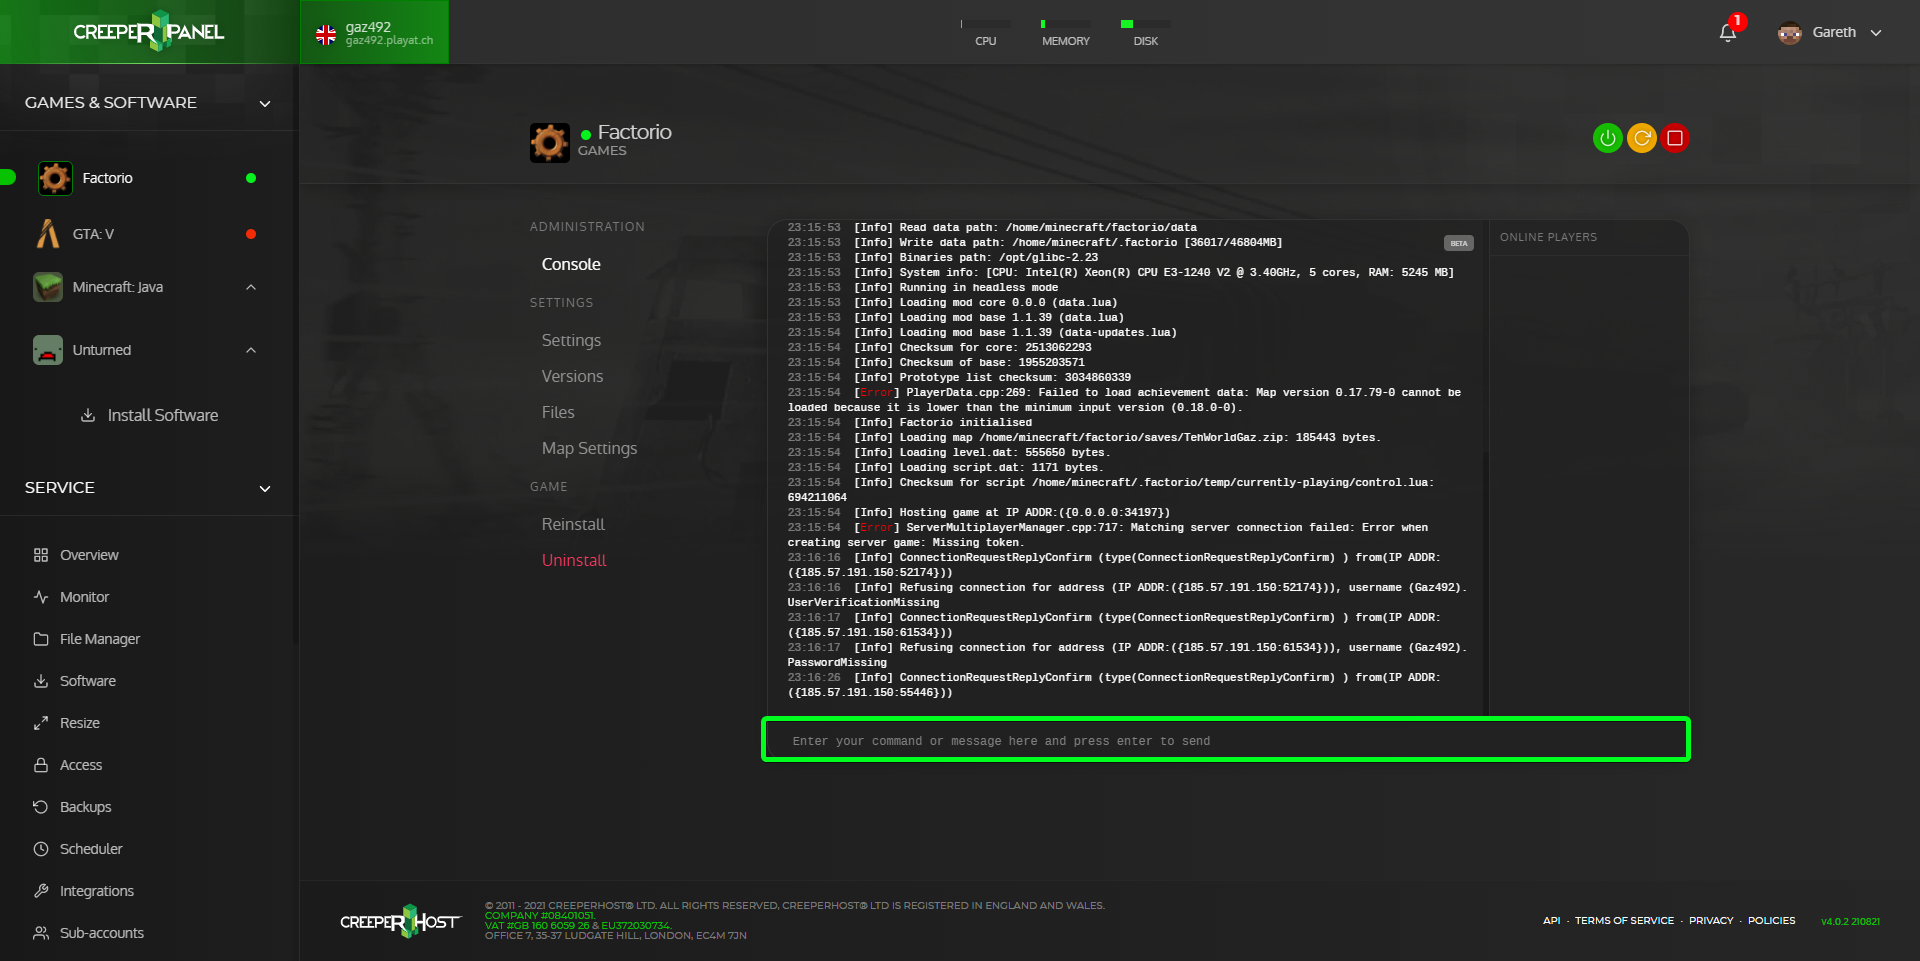Viewport: 1920px width, 961px height.
Task: Click the Install Software download icon
Action: tap(88, 415)
